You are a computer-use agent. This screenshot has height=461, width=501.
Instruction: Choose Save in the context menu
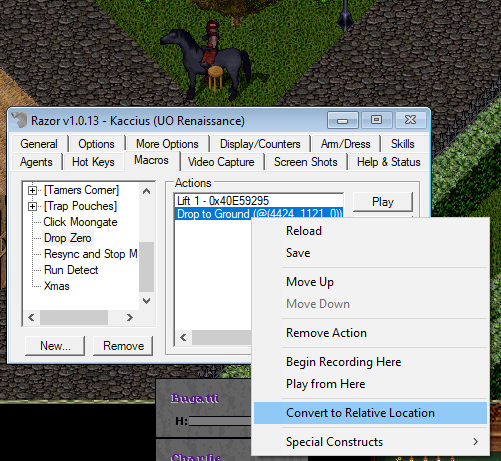pyautogui.click(x=370, y=253)
